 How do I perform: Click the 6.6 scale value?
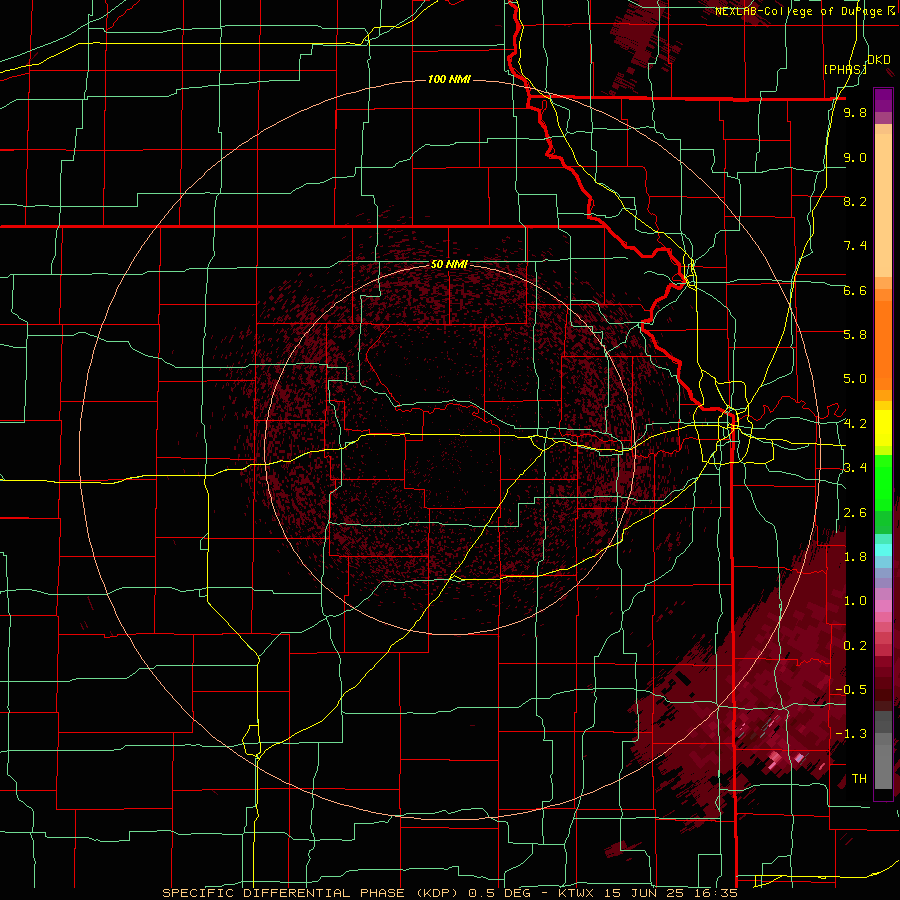click(855, 290)
